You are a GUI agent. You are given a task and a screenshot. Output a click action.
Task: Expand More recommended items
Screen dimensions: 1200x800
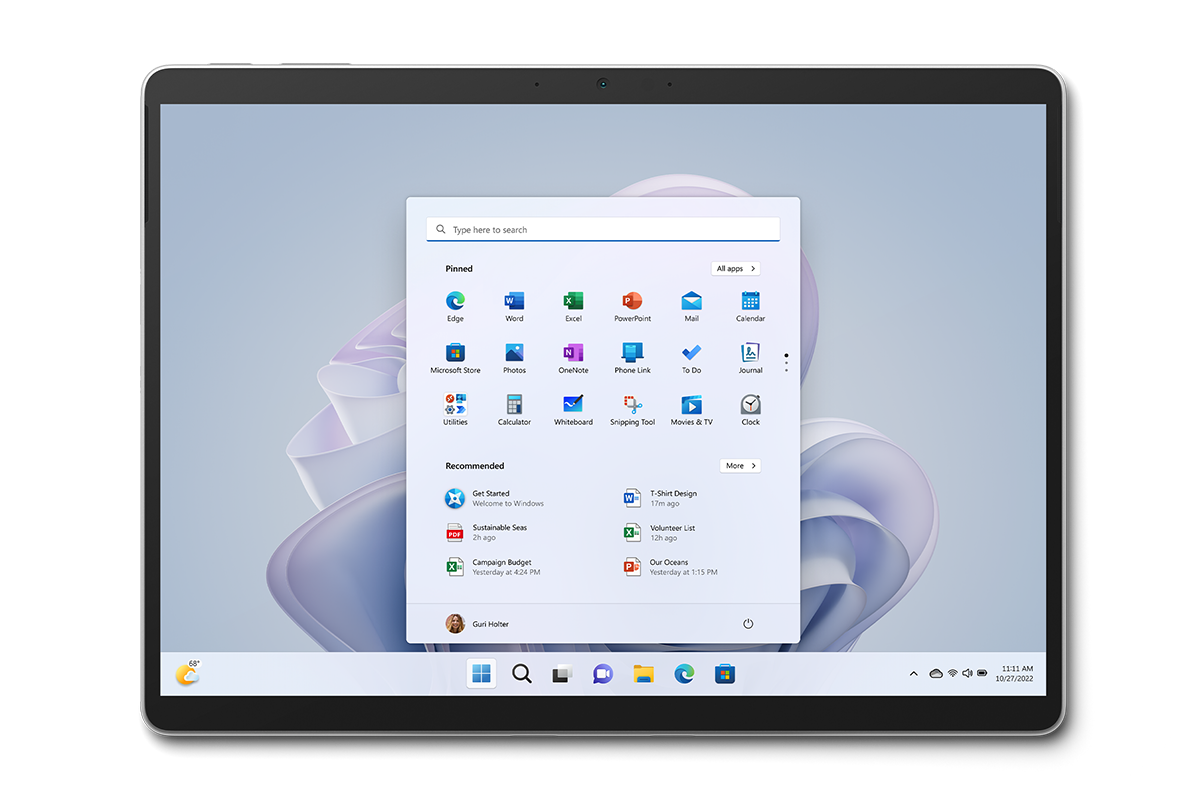point(740,466)
